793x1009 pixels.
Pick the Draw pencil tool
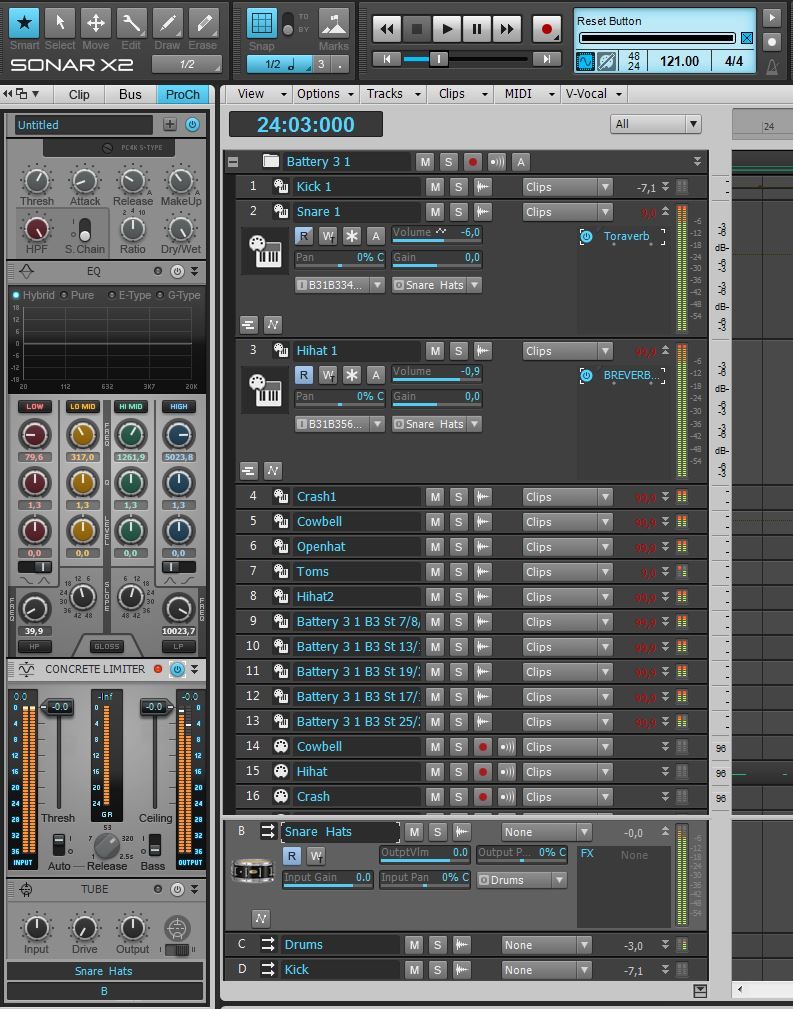tap(167, 23)
